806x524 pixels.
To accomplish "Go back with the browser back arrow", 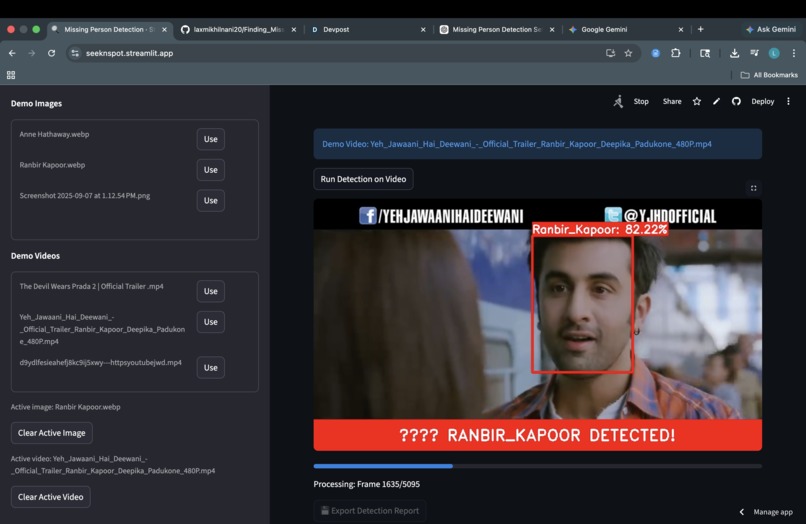I will pyautogui.click(x=12, y=53).
